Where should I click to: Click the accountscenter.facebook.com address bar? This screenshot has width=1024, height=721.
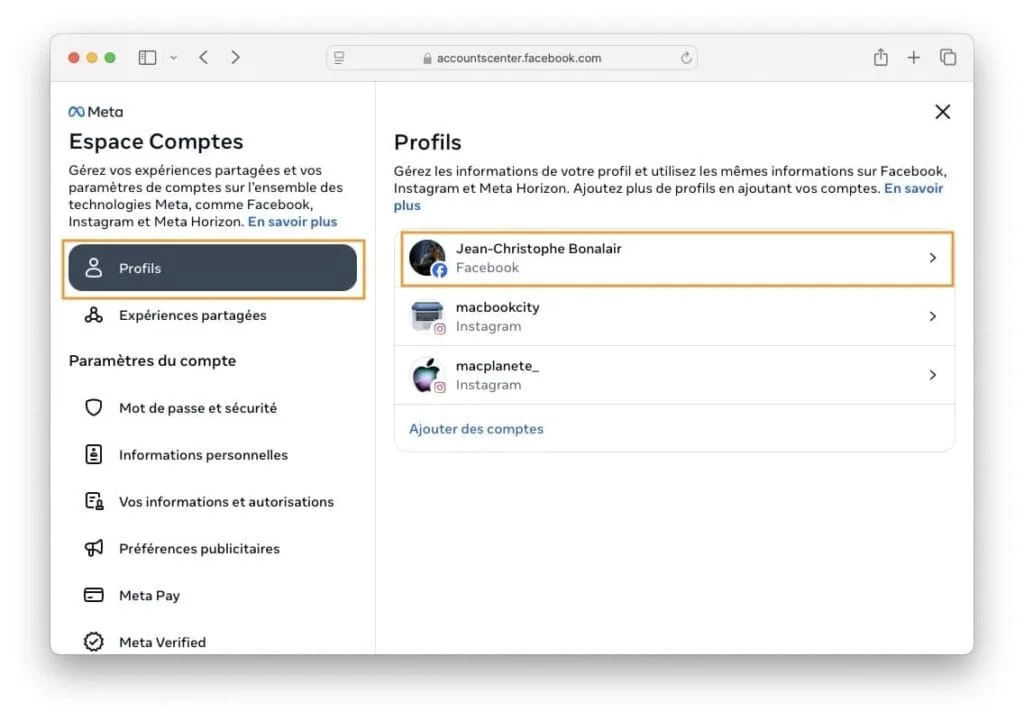click(x=512, y=58)
